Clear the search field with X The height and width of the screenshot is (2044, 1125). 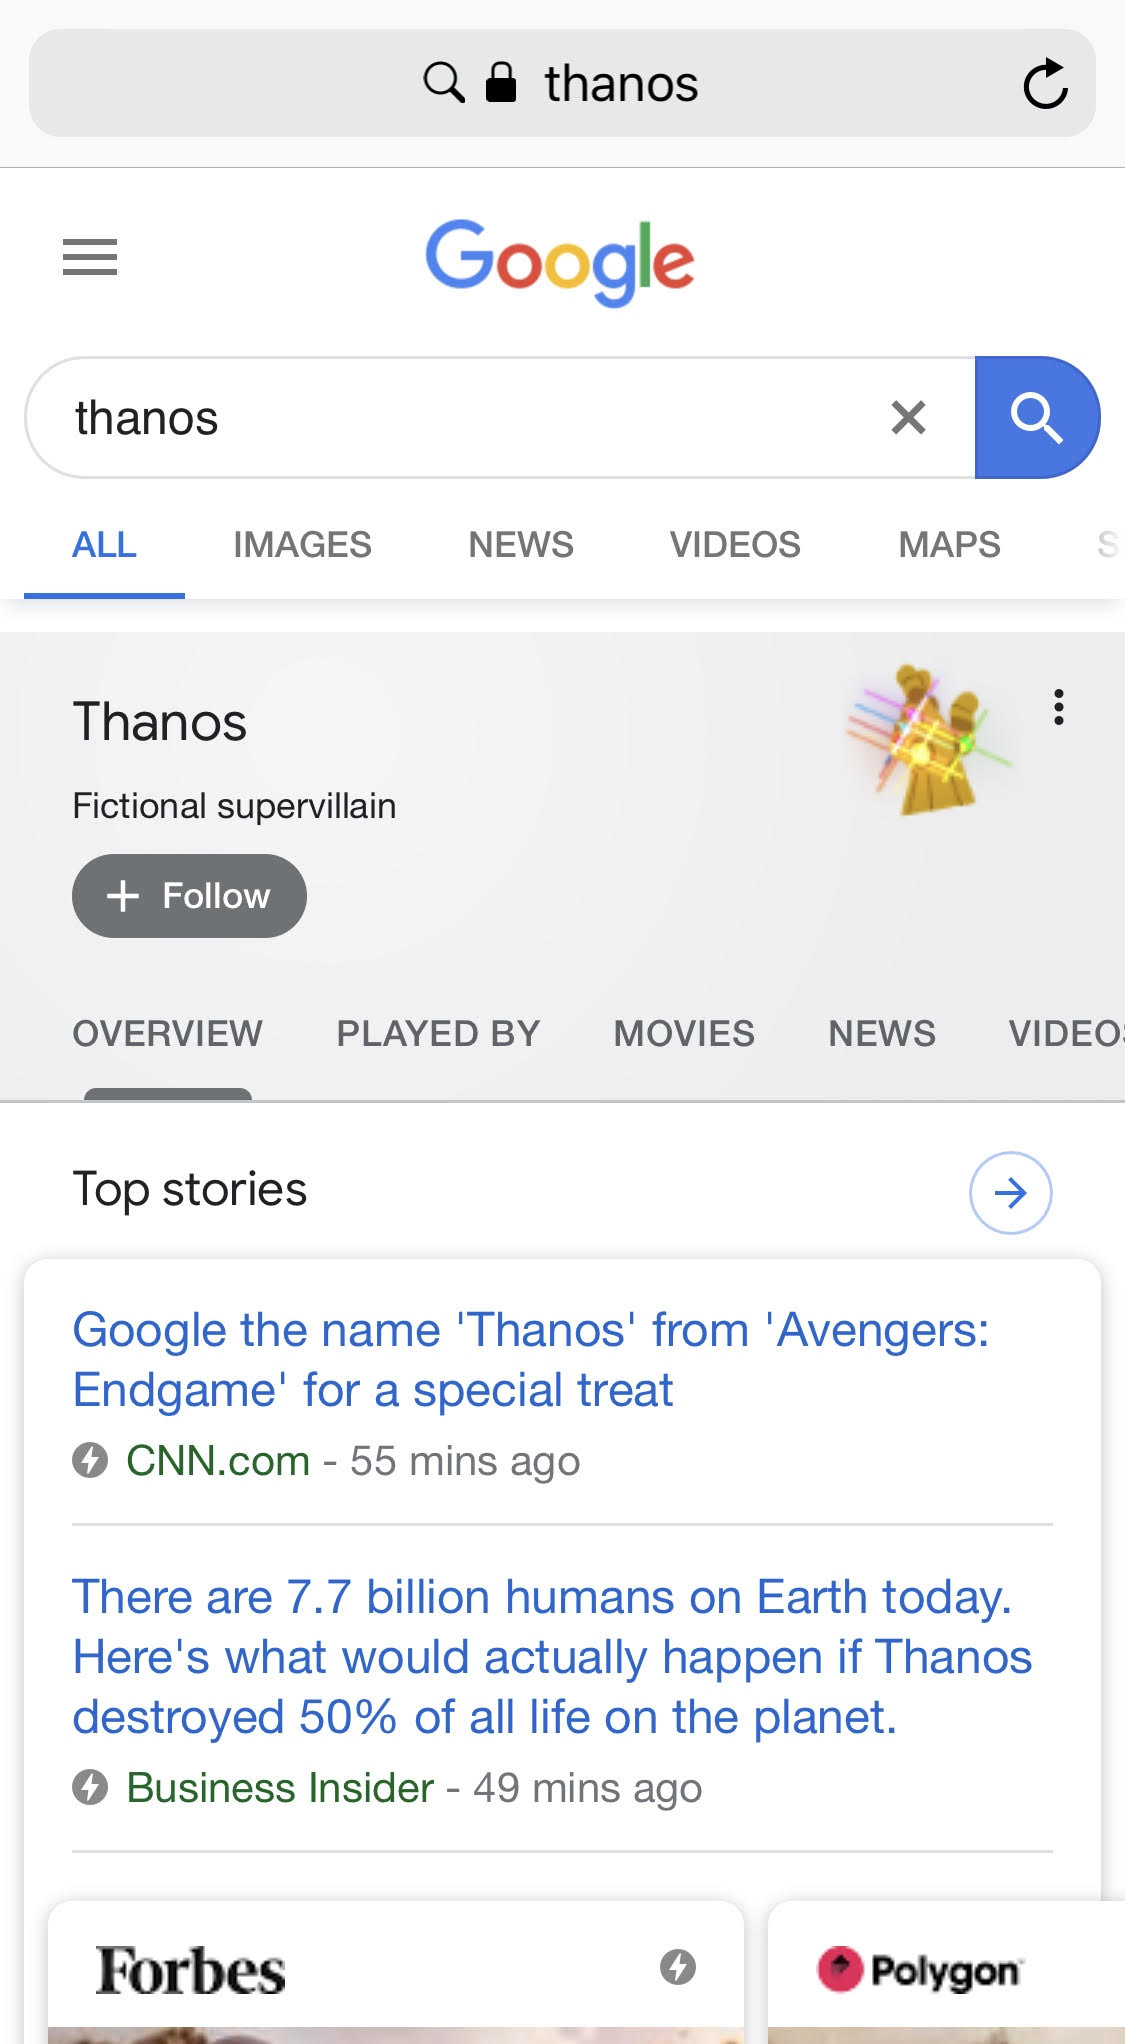click(908, 417)
